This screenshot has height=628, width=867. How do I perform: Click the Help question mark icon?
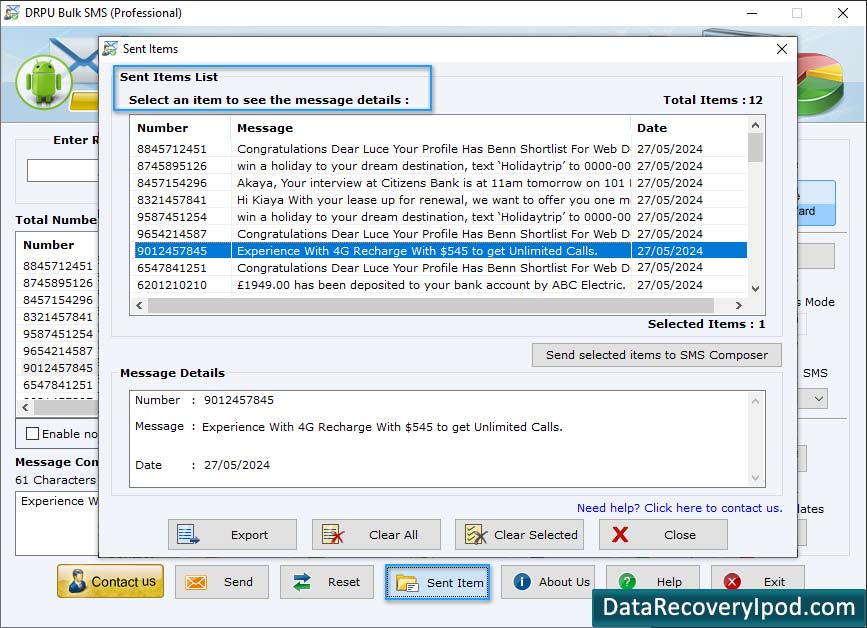[x=627, y=582]
